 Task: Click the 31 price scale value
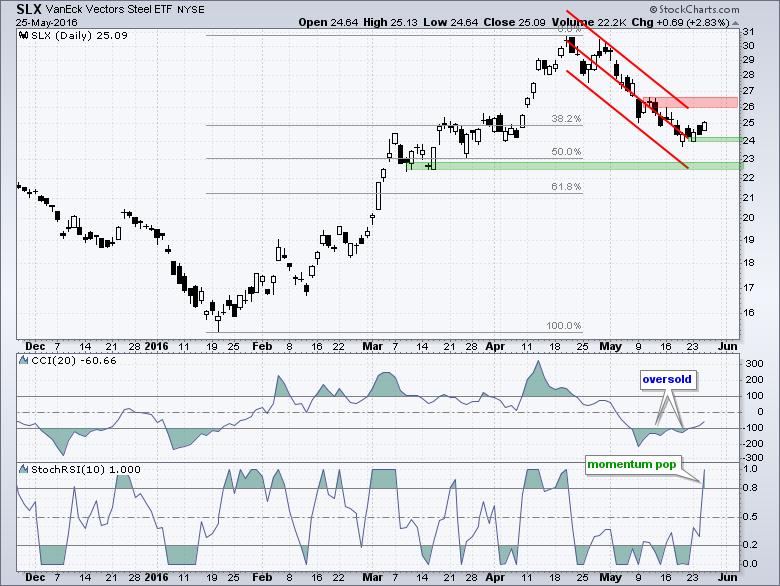coord(748,32)
